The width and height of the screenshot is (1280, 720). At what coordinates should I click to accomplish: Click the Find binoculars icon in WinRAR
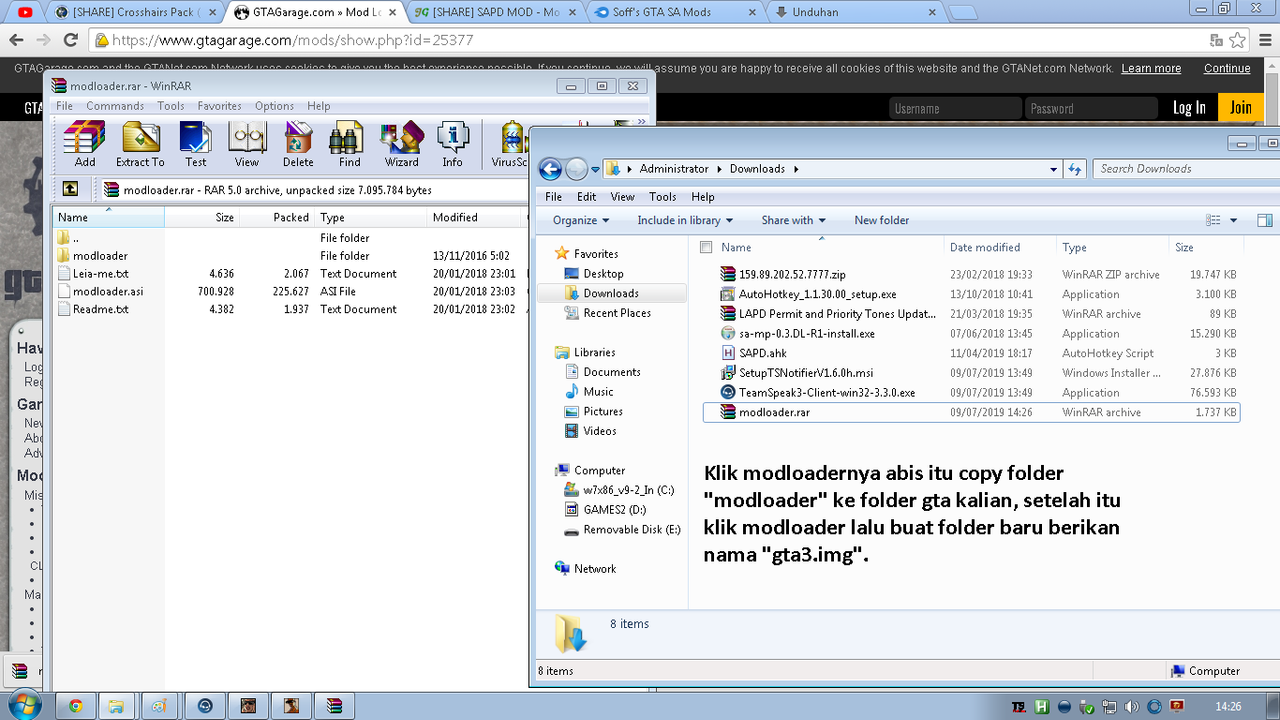(x=349, y=145)
